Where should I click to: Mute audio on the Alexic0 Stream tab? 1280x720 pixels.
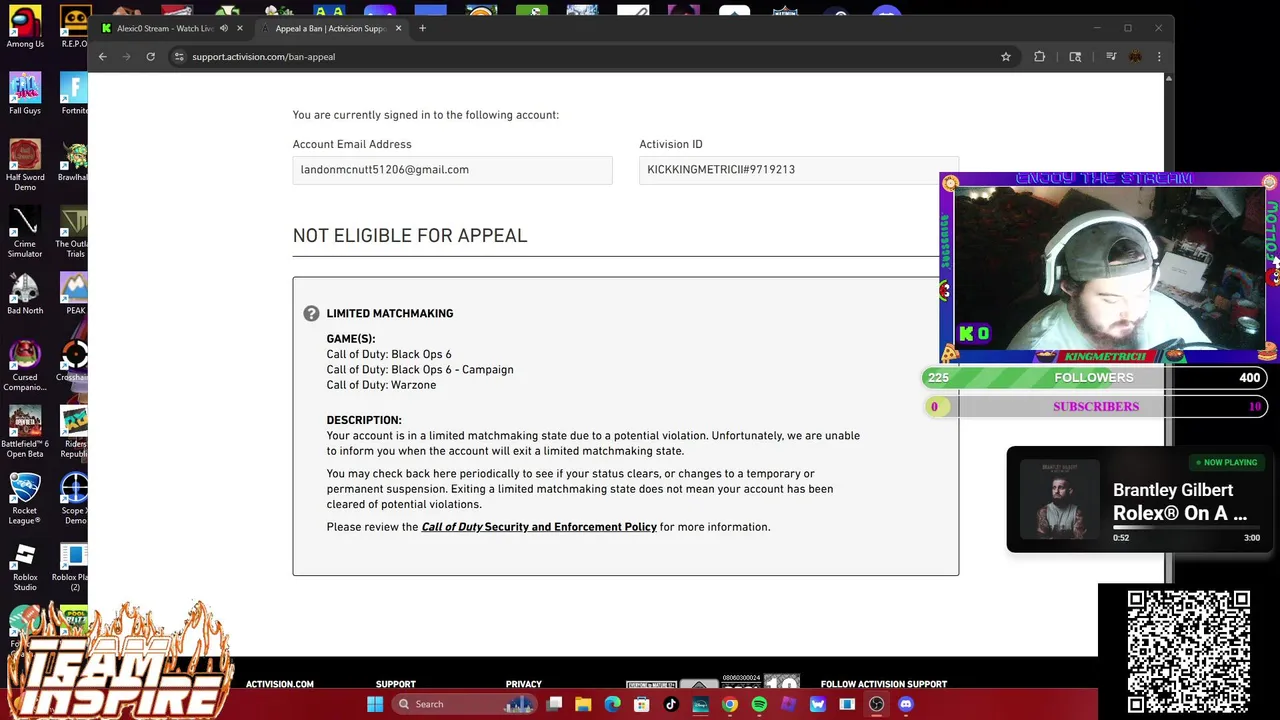click(x=224, y=28)
